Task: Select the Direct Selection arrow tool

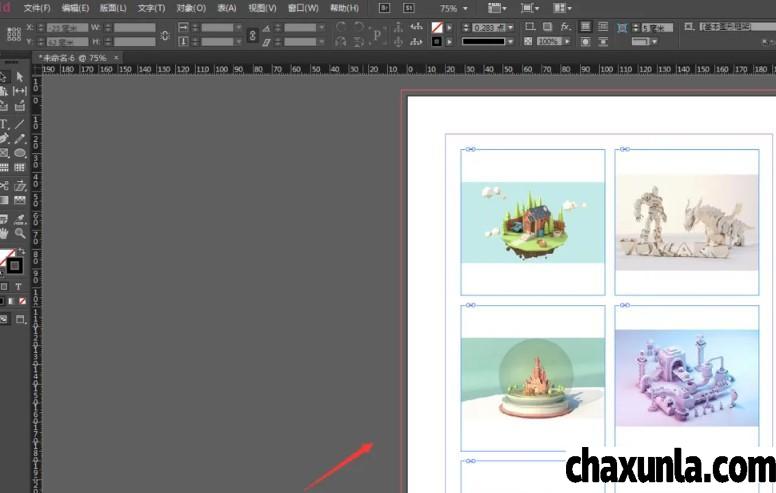Action: click(20, 77)
